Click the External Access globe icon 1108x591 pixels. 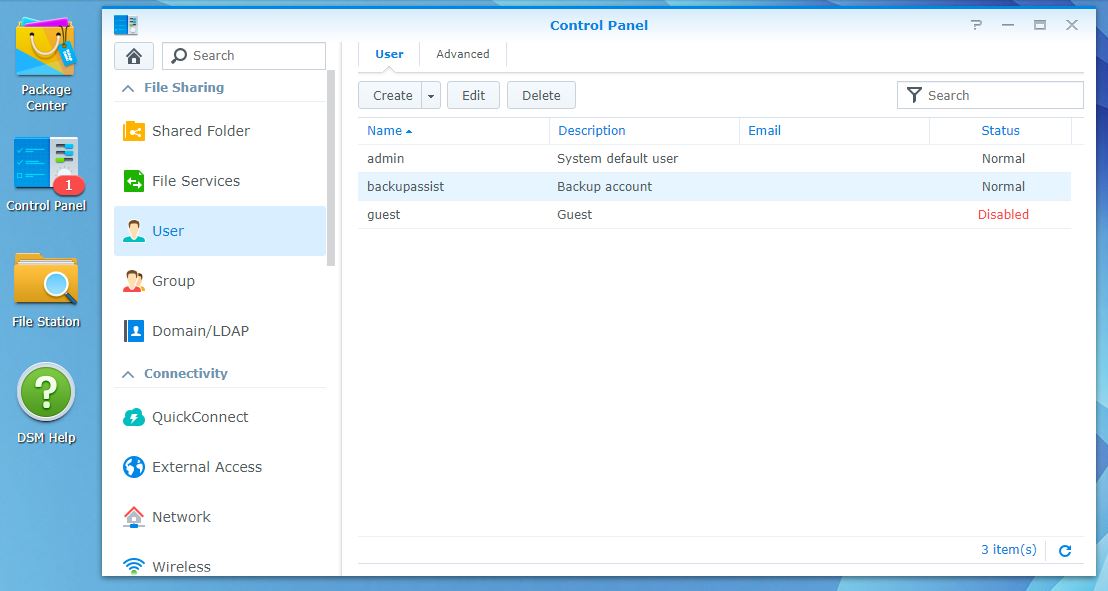[134, 467]
